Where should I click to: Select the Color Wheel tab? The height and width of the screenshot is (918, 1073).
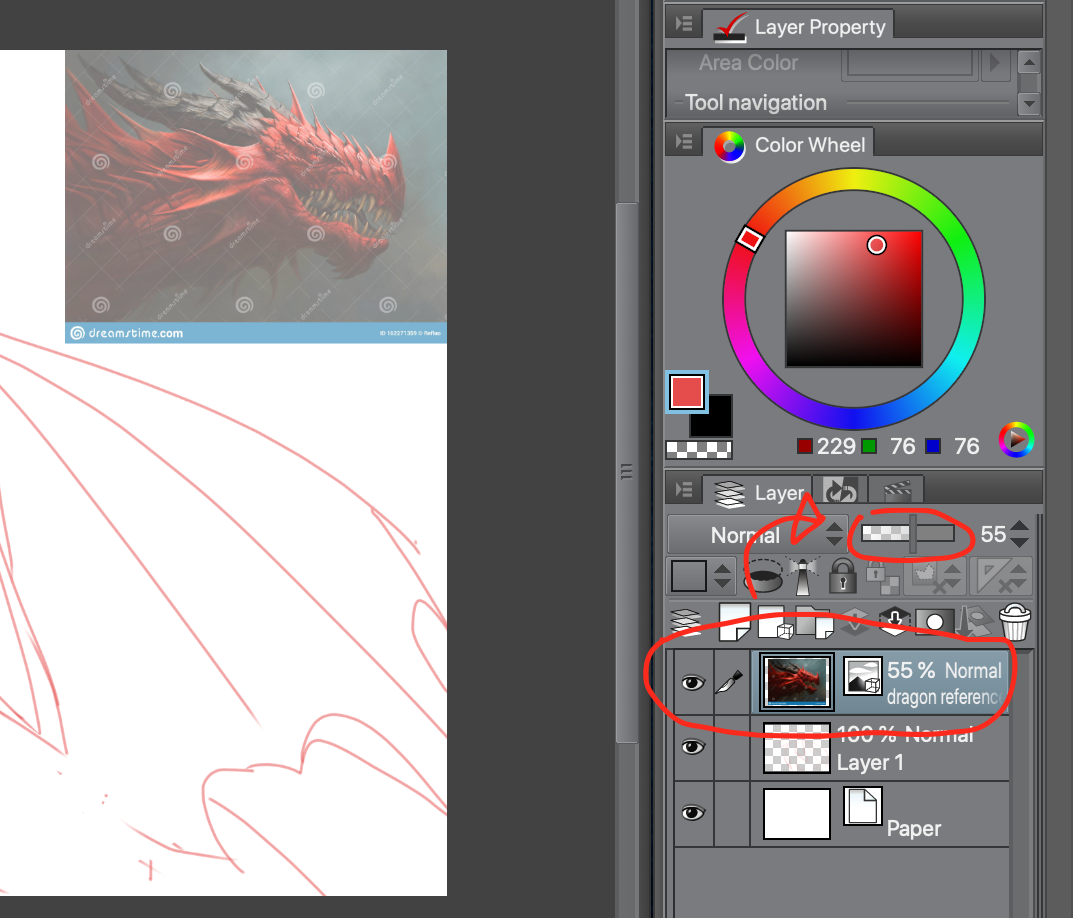pyautogui.click(x=788, y=145)
